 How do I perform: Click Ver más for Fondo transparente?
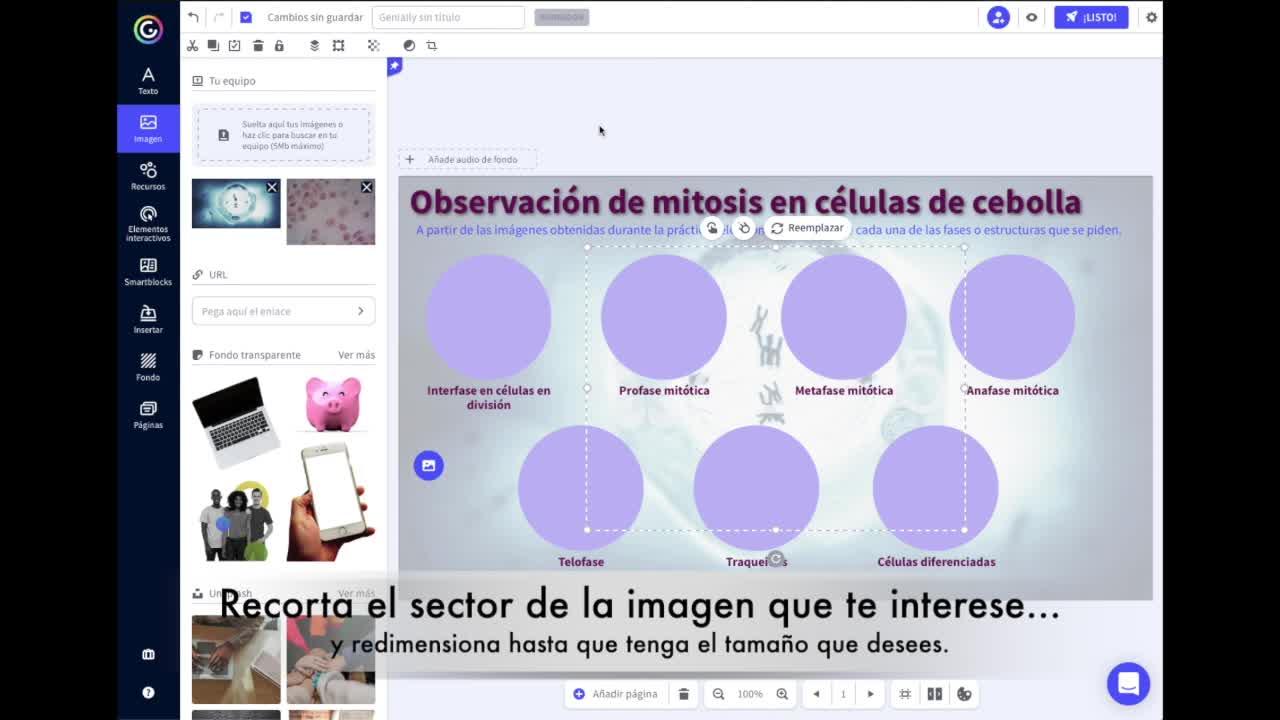pos(356,355)
